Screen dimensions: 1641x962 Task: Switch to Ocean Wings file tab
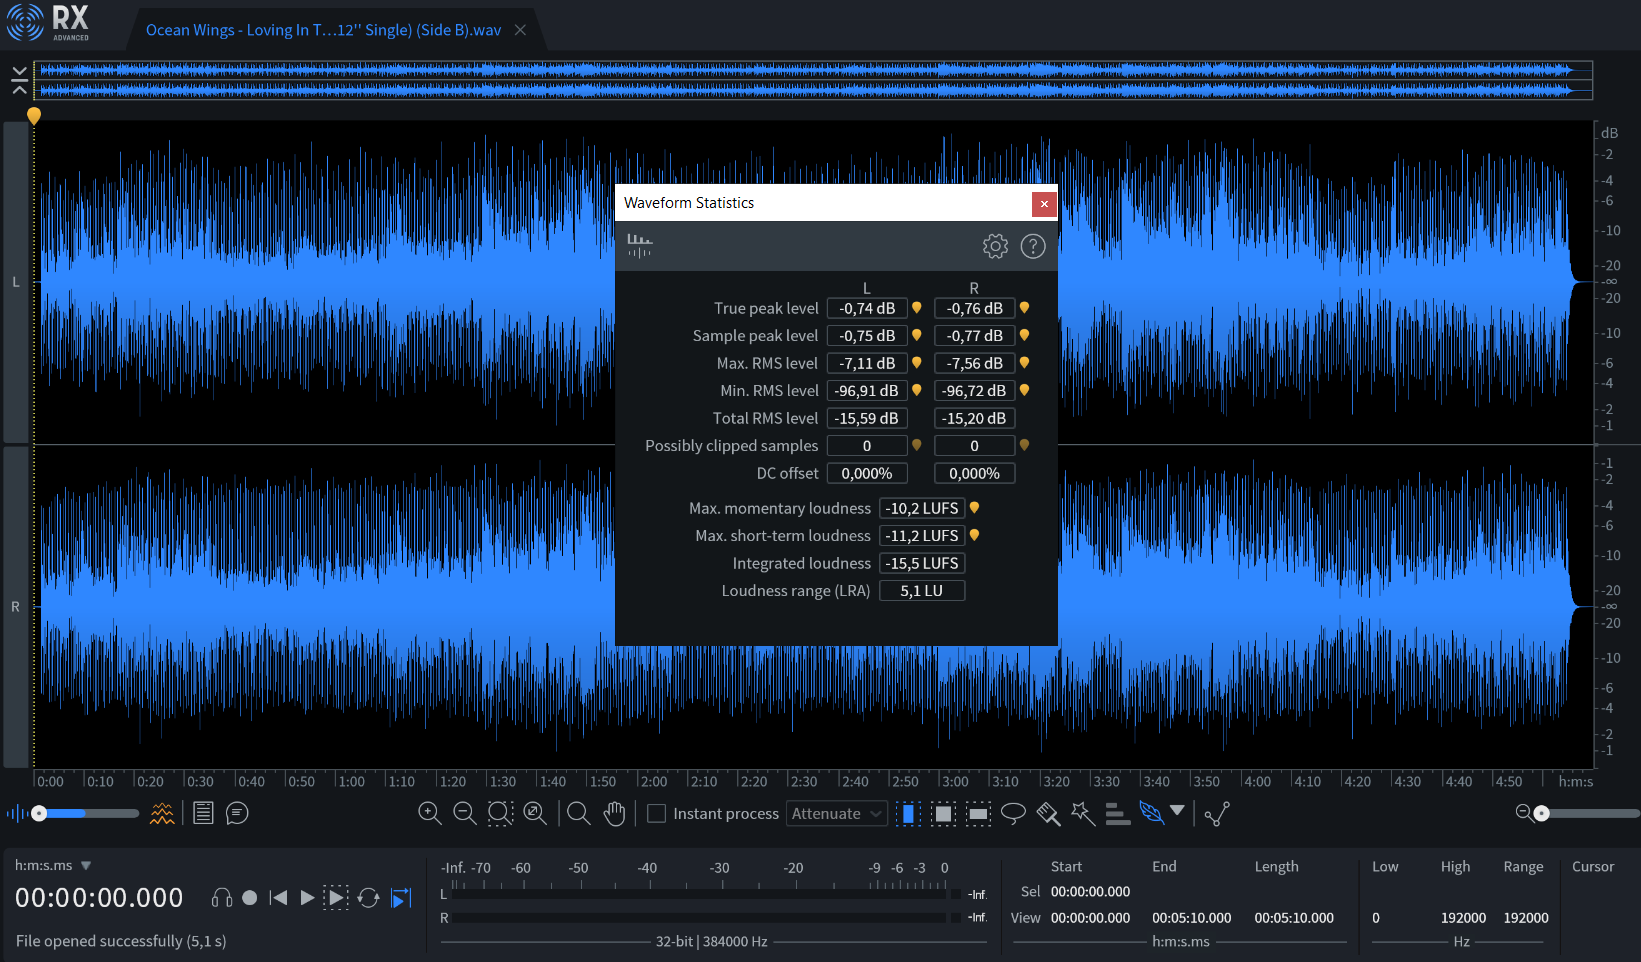click(323, 30)
